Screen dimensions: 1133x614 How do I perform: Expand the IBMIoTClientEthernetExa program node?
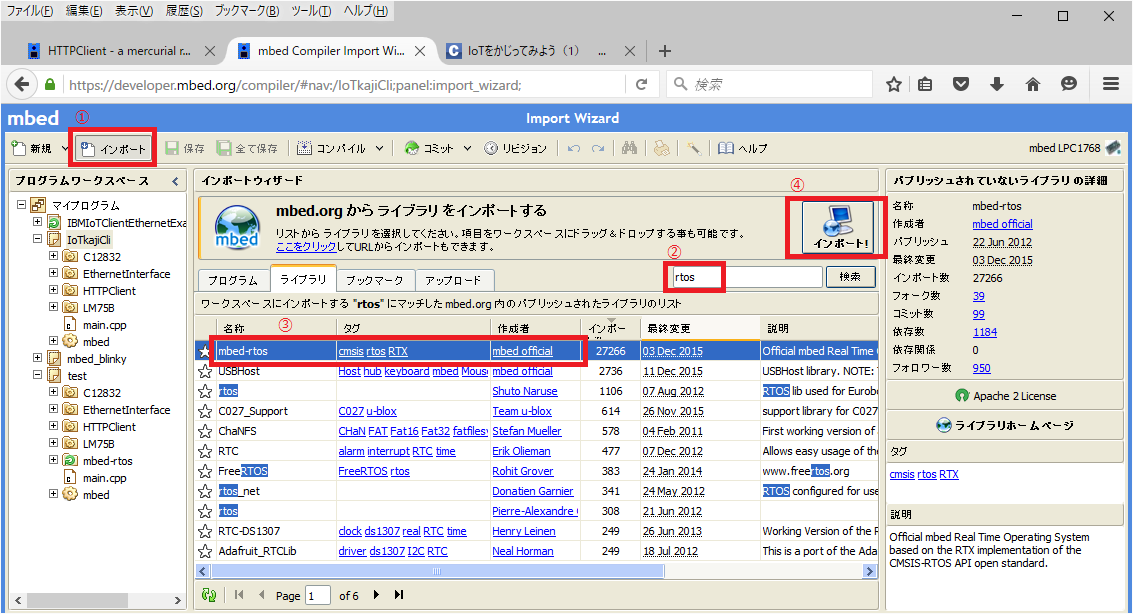[37, 222]
